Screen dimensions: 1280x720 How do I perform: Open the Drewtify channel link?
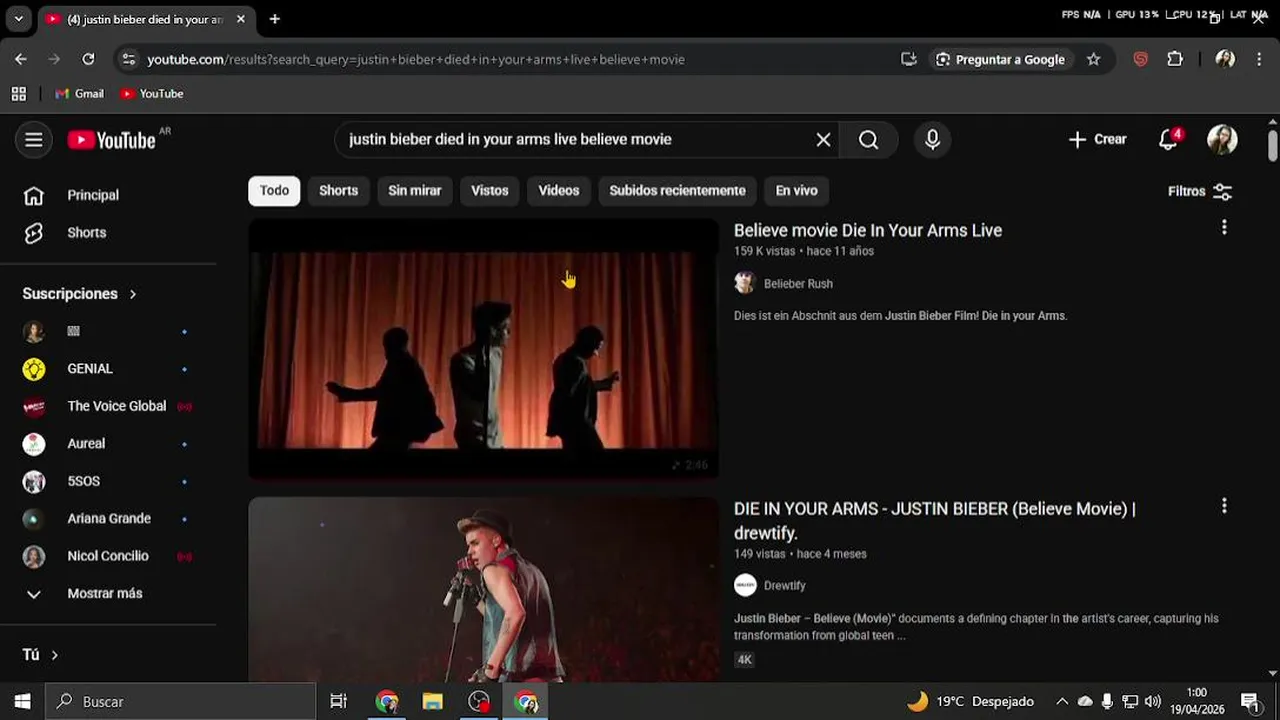click(785, 586)
